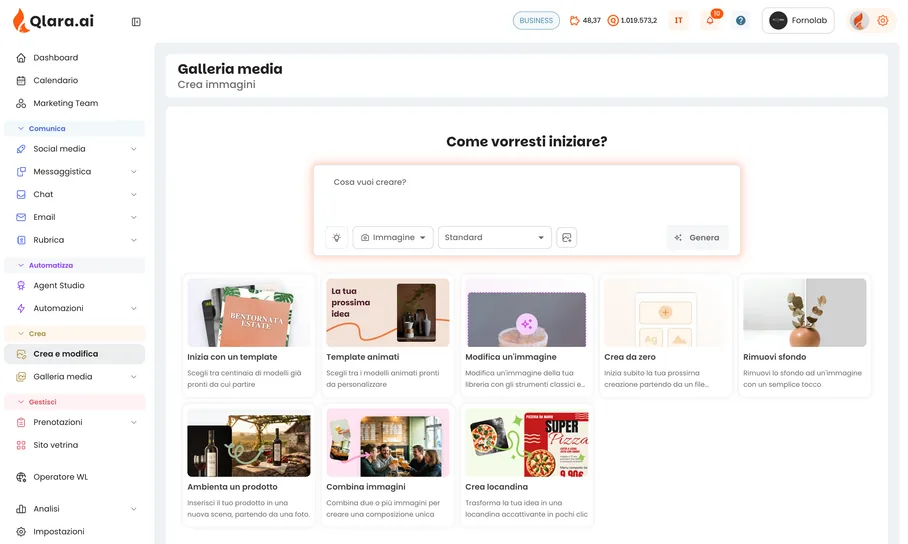Click the flame avatar icon in header
The height and width of the screenshot is (544, 908).
pyautogui.click(x=859, y=20)
